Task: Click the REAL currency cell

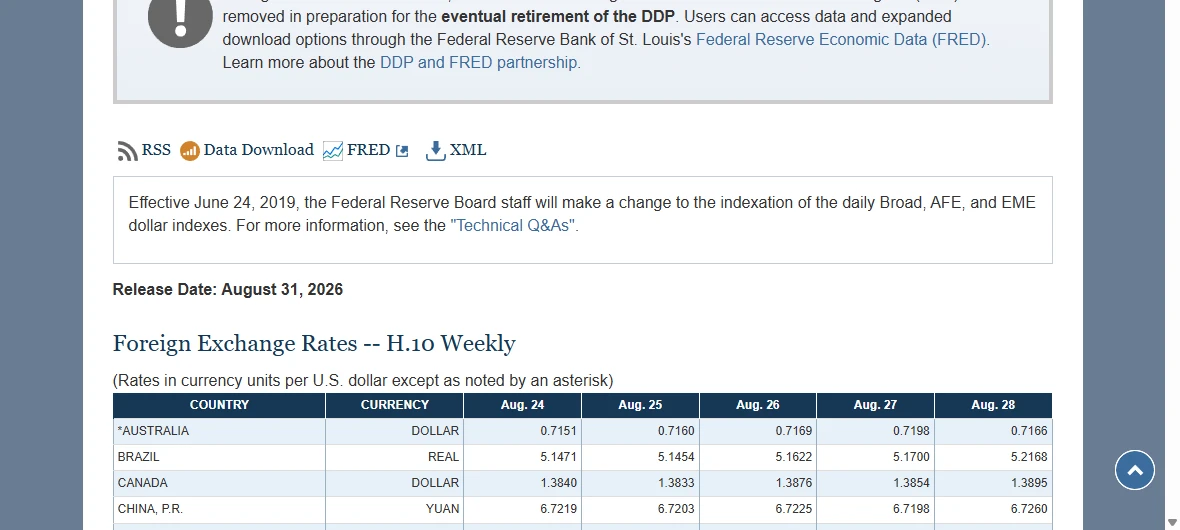Action: point(394,457)
